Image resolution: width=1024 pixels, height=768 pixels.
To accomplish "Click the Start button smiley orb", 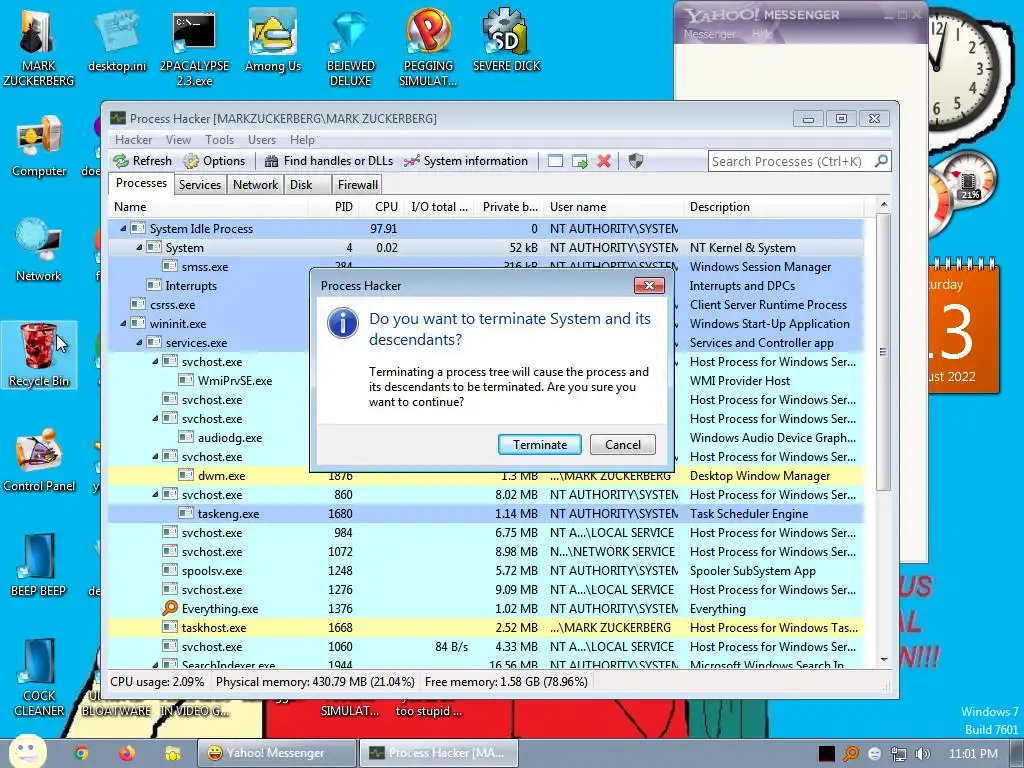I will pyautogui.click(x=26, y=751).
